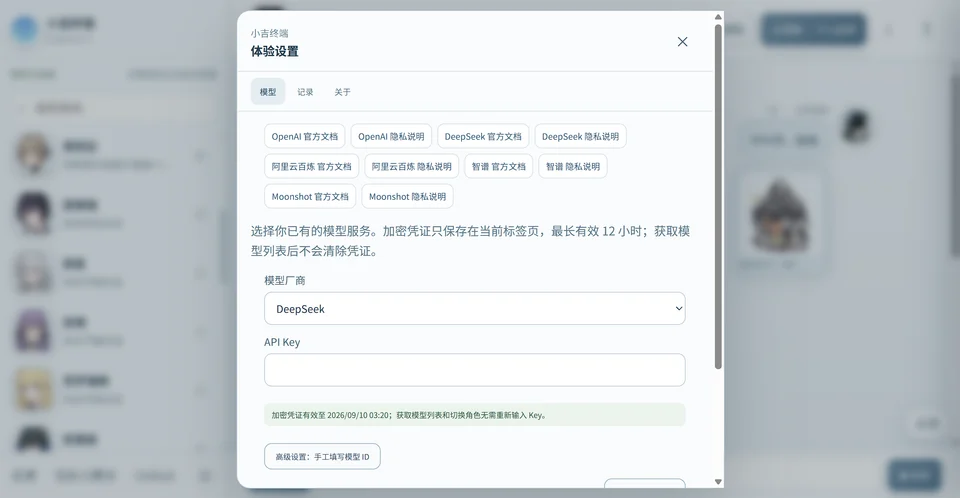The height and width of the screenshot is (498, 960).
Task: Click 高级设置：手工填写模型 ID button
Action: 322,456
